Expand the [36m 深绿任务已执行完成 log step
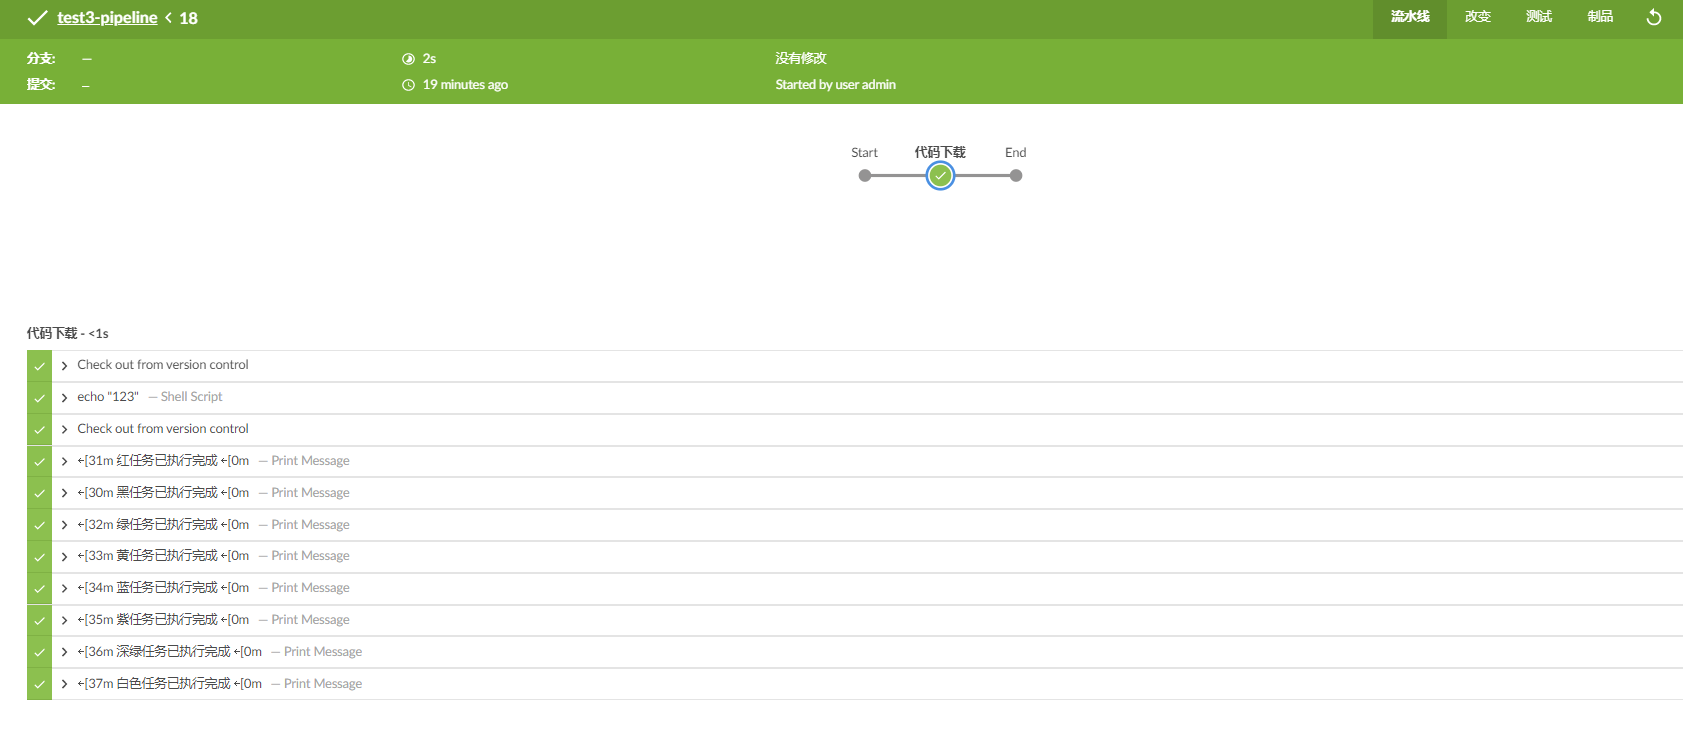The image size is (1683, 744). tap(64, 652)
